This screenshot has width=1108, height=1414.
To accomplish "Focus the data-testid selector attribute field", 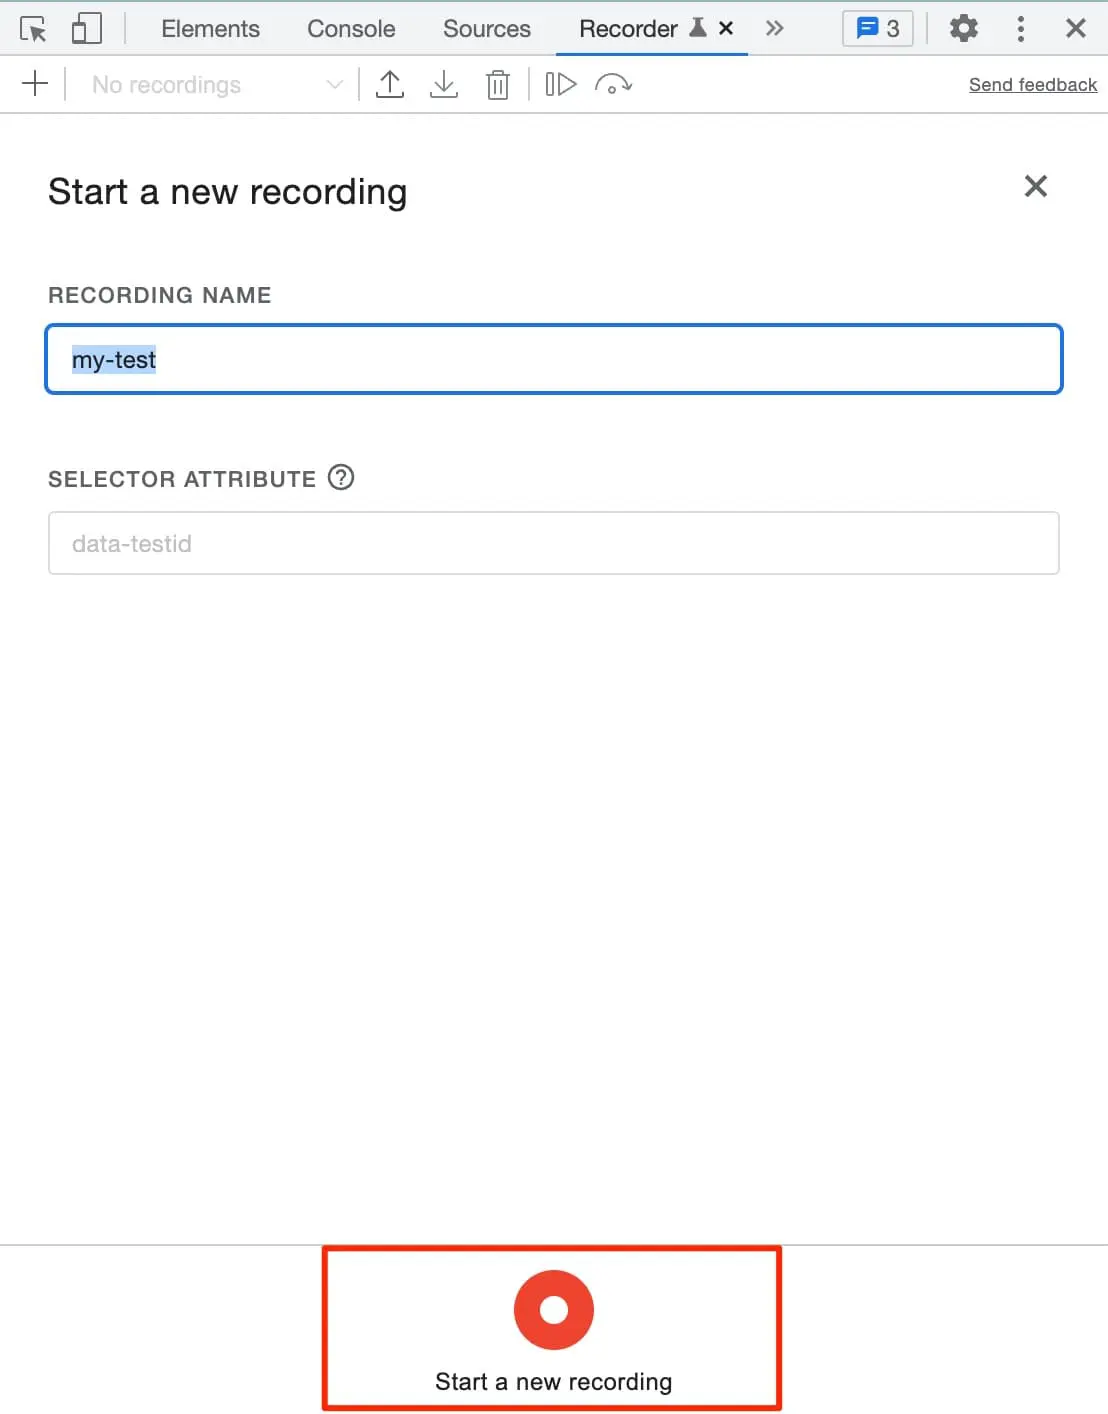I will click(553, 543).
